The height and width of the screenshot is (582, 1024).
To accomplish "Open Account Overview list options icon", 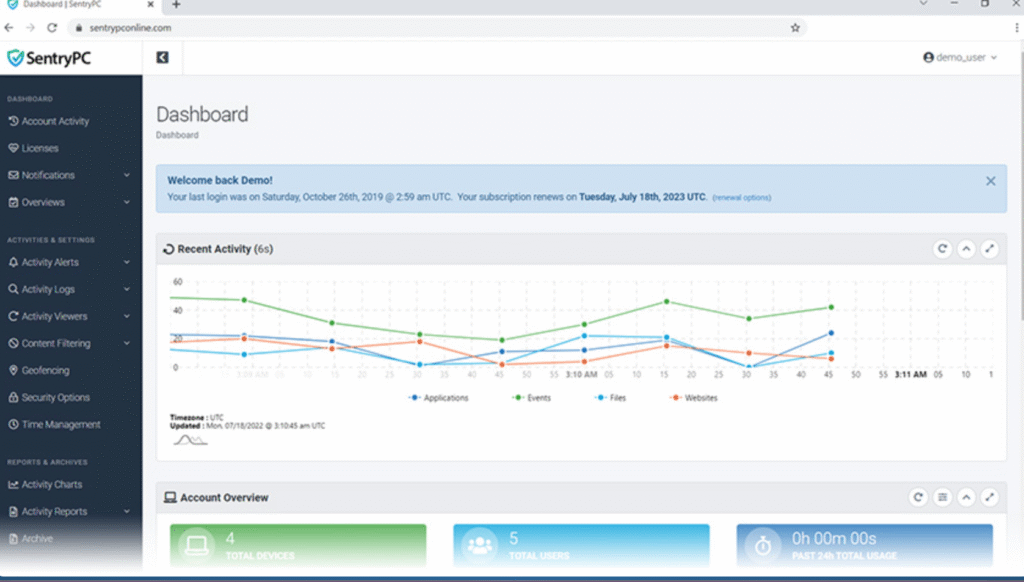I will [942, 498].
